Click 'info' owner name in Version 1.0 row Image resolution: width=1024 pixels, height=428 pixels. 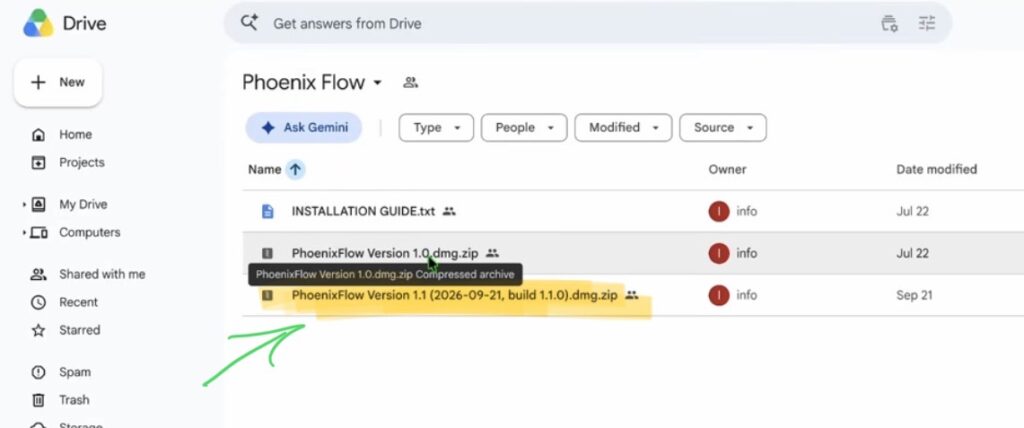[x=746, y=254]
